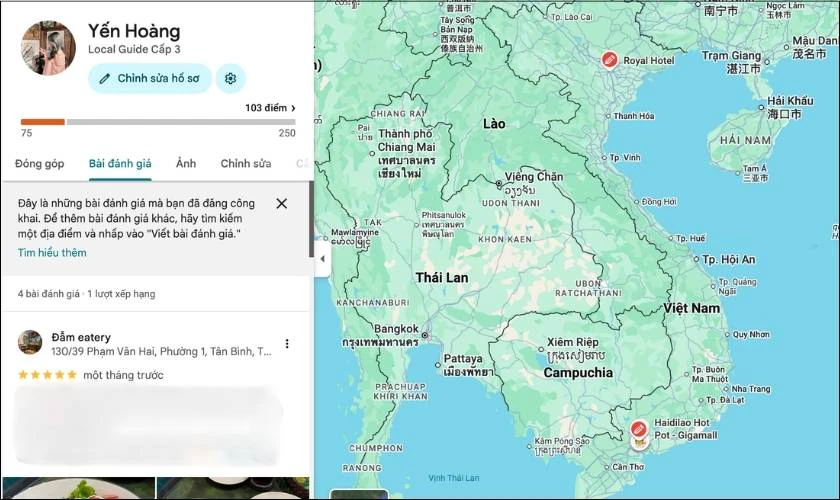Click the Tp. Buôn Ma Thuột label
The height and width of the screenshot is (500, 840).
(709, 374)
